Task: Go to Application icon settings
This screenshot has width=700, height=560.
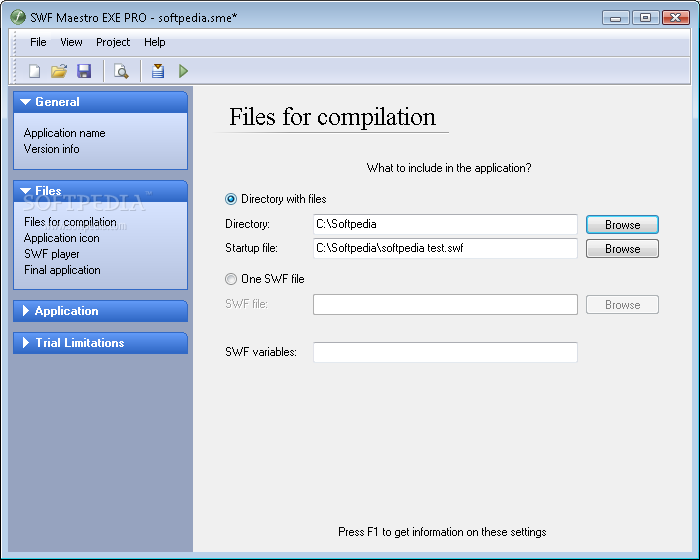Action: [62, 238]
